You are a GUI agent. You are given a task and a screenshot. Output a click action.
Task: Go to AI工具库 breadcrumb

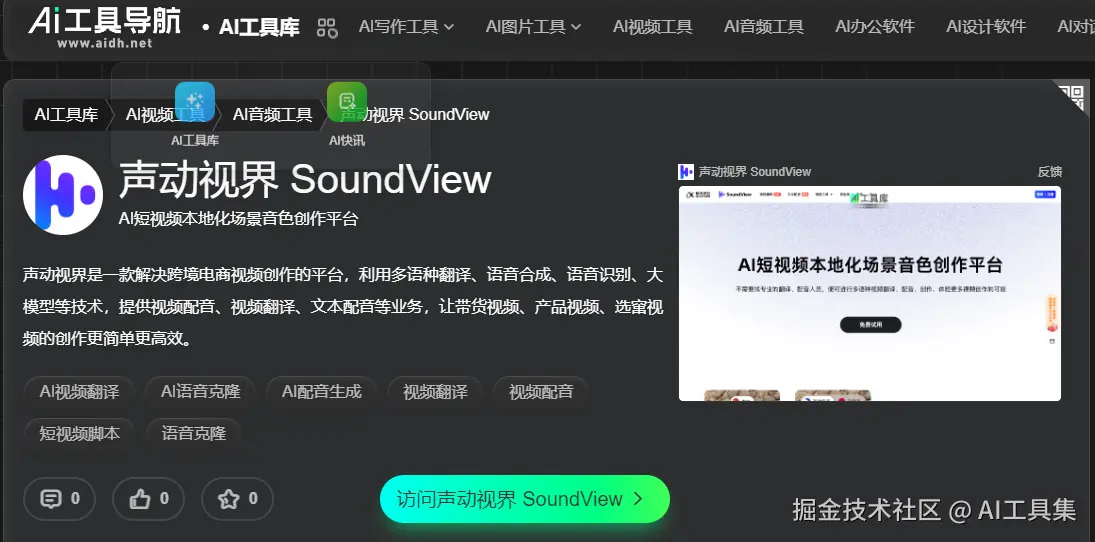coord(66,115)
